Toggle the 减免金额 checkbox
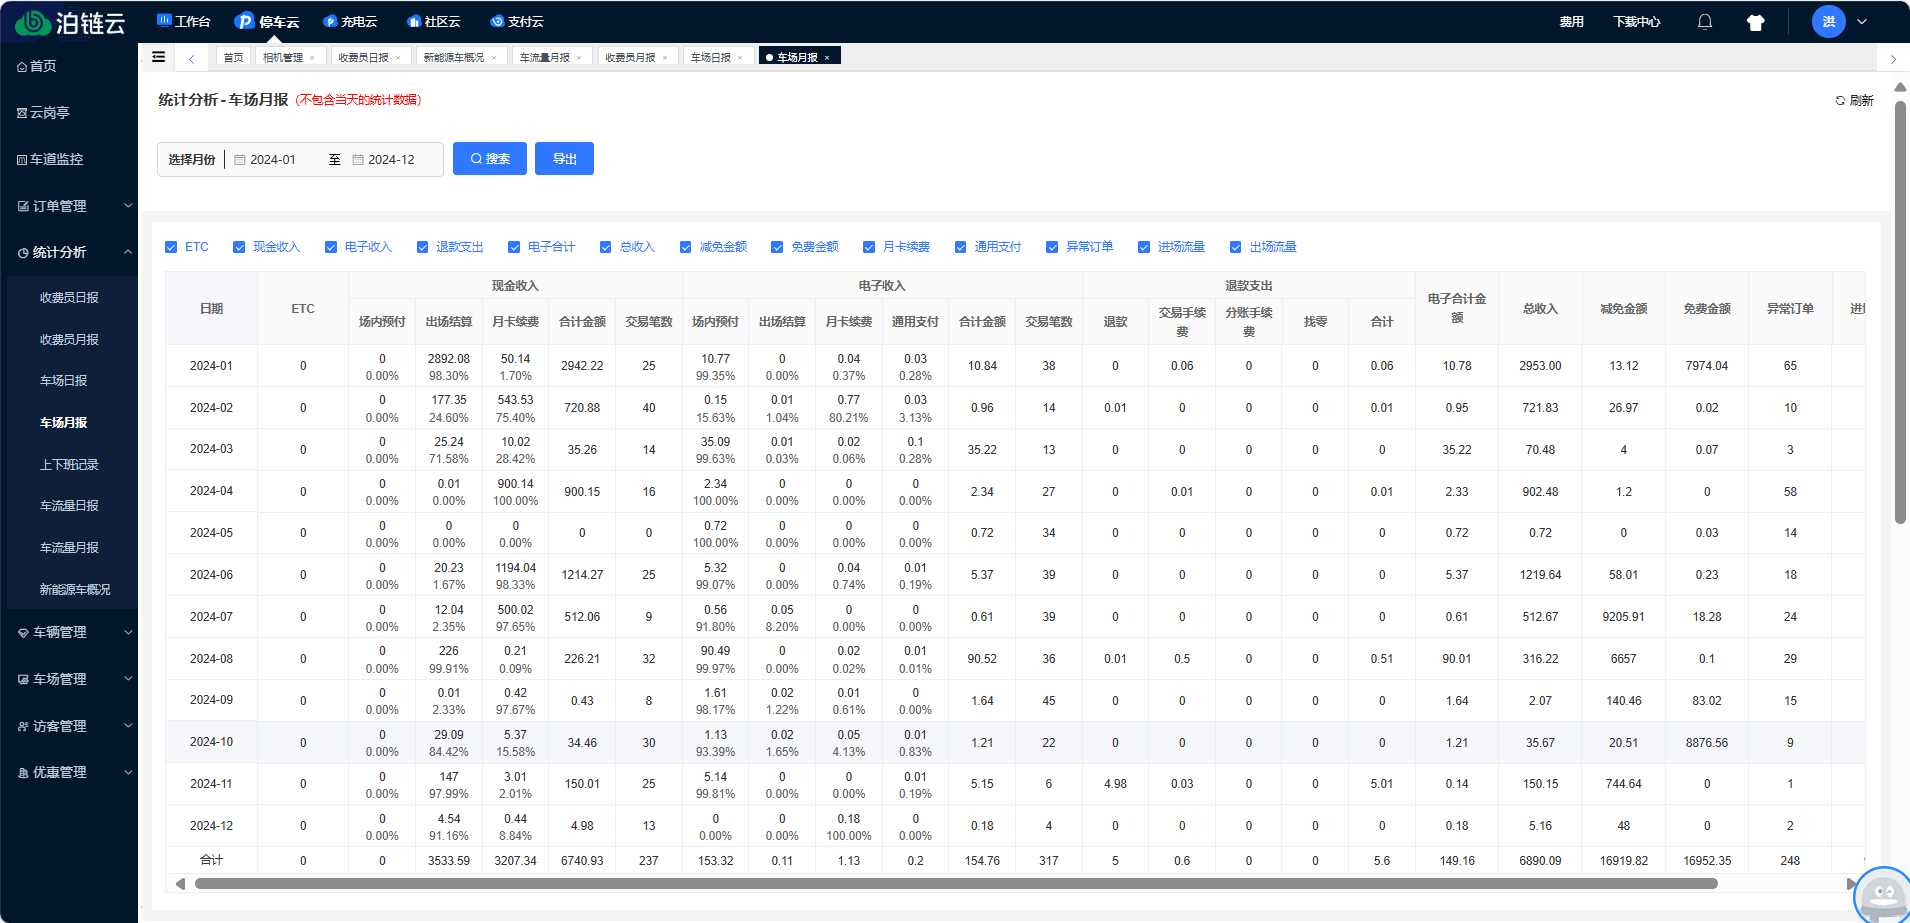 (686, 247)
